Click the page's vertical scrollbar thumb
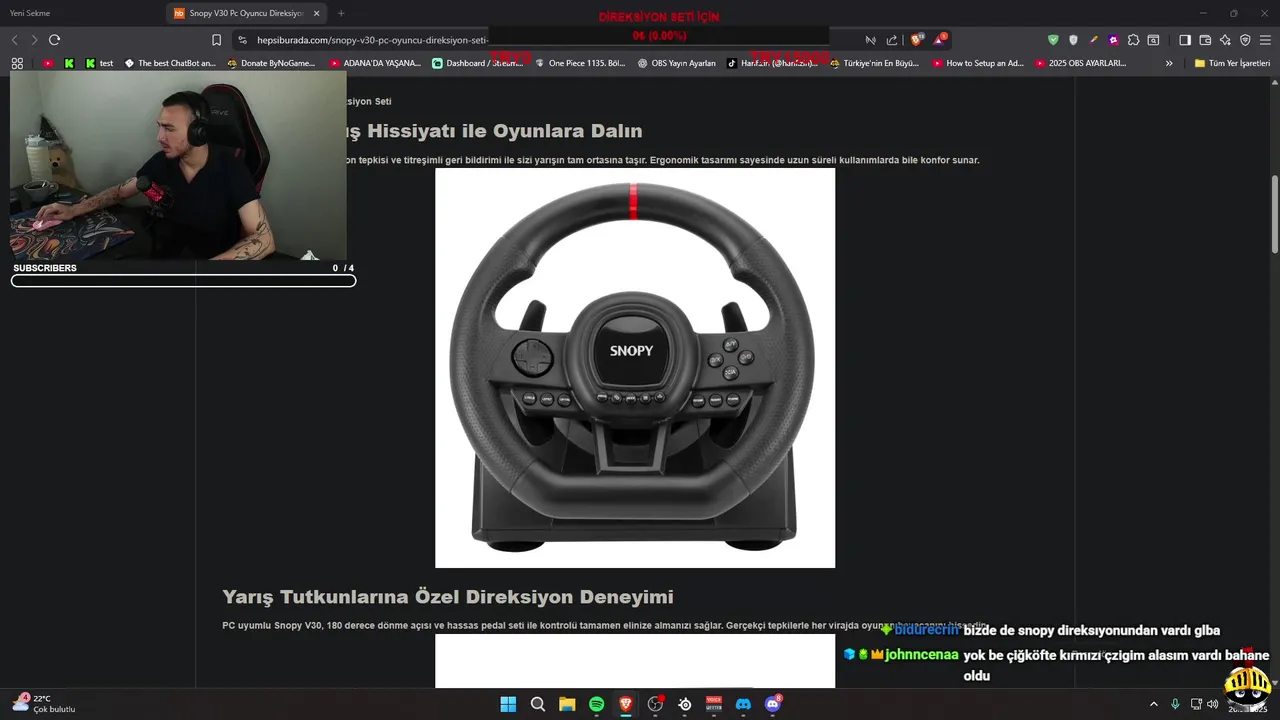 tap(1275, 215)
